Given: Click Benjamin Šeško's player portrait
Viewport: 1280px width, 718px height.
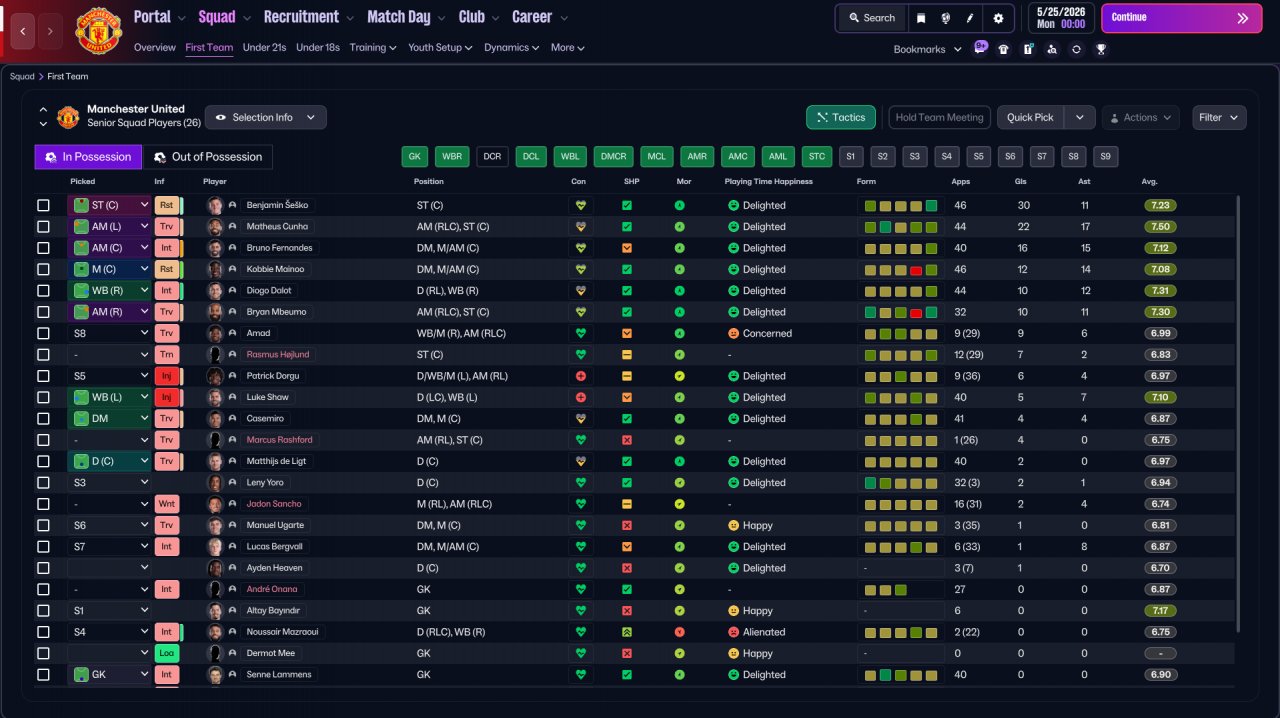Looking at the screenshot, I should (x=215, y=205).
